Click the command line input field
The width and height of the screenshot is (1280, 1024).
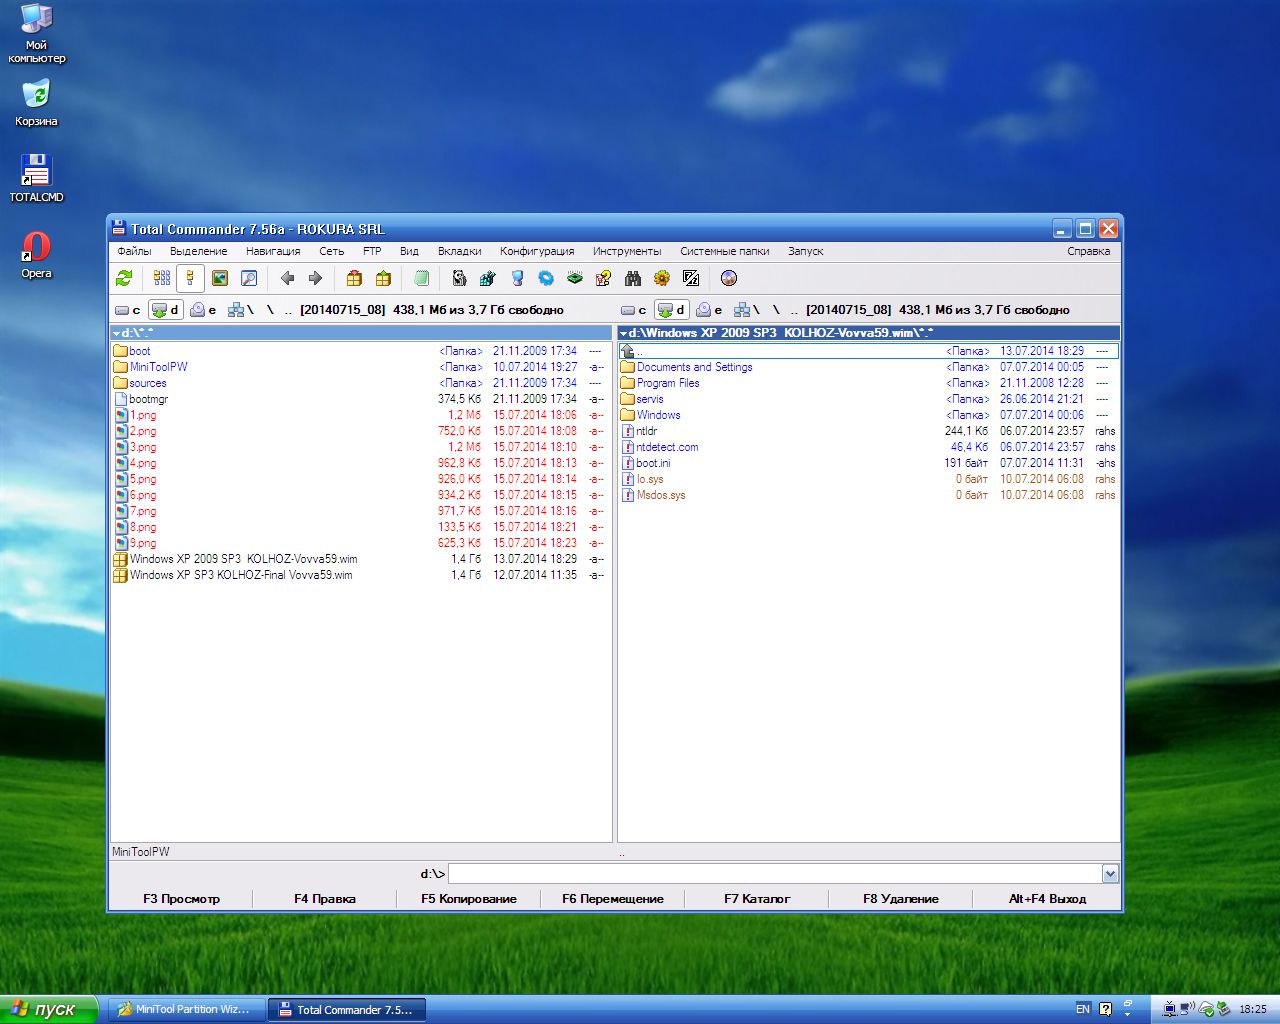tap(775, 874)
